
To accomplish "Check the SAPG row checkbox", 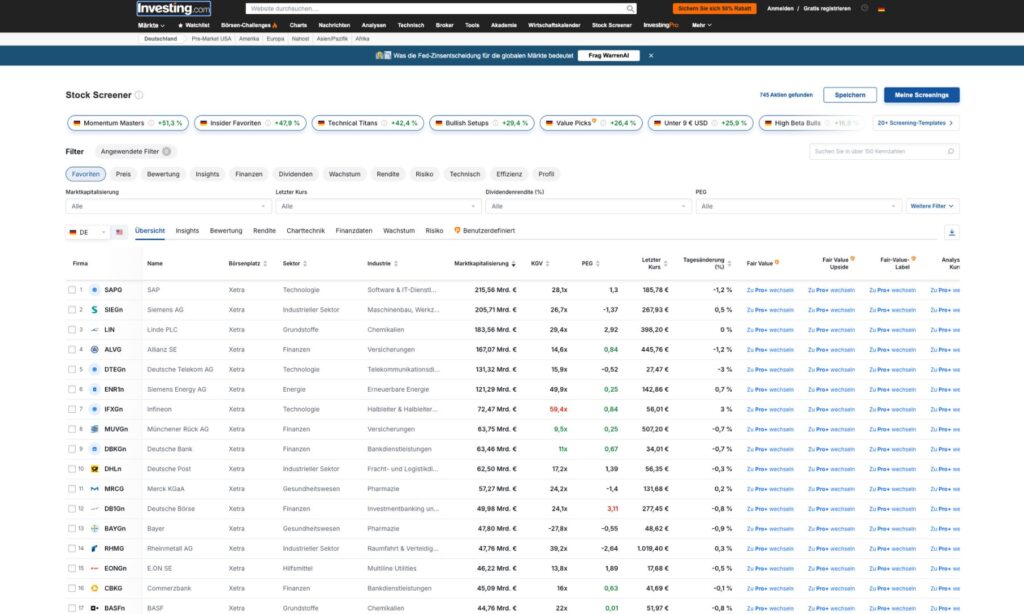I will pos(72,290).
